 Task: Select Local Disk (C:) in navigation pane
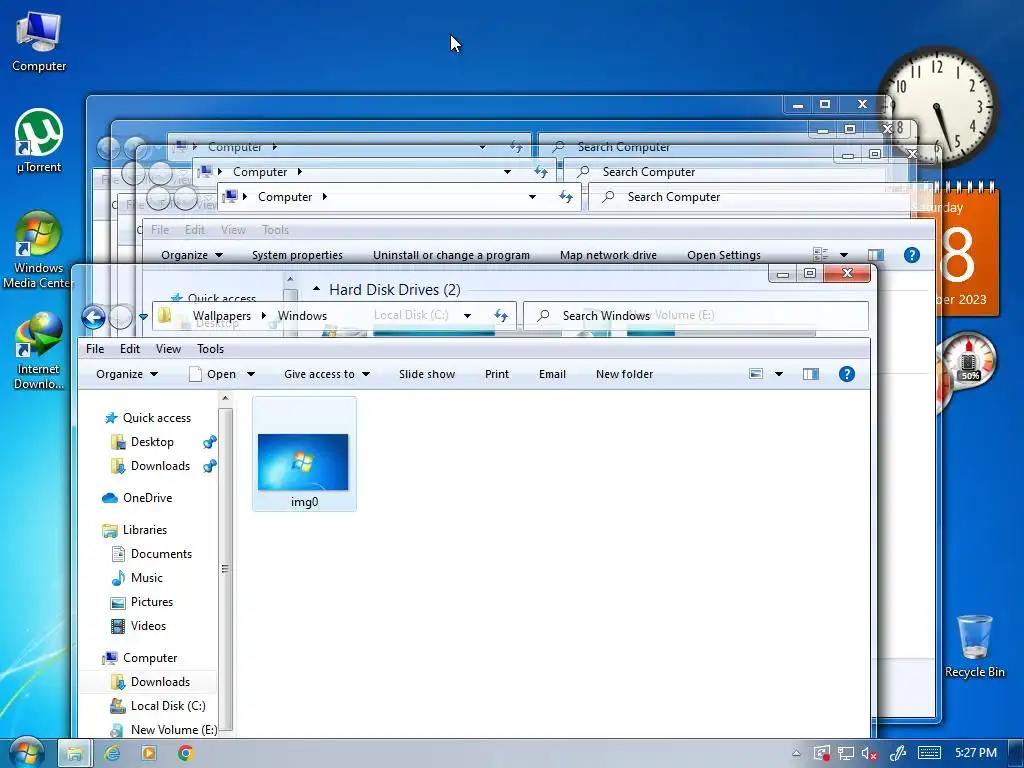168,706
